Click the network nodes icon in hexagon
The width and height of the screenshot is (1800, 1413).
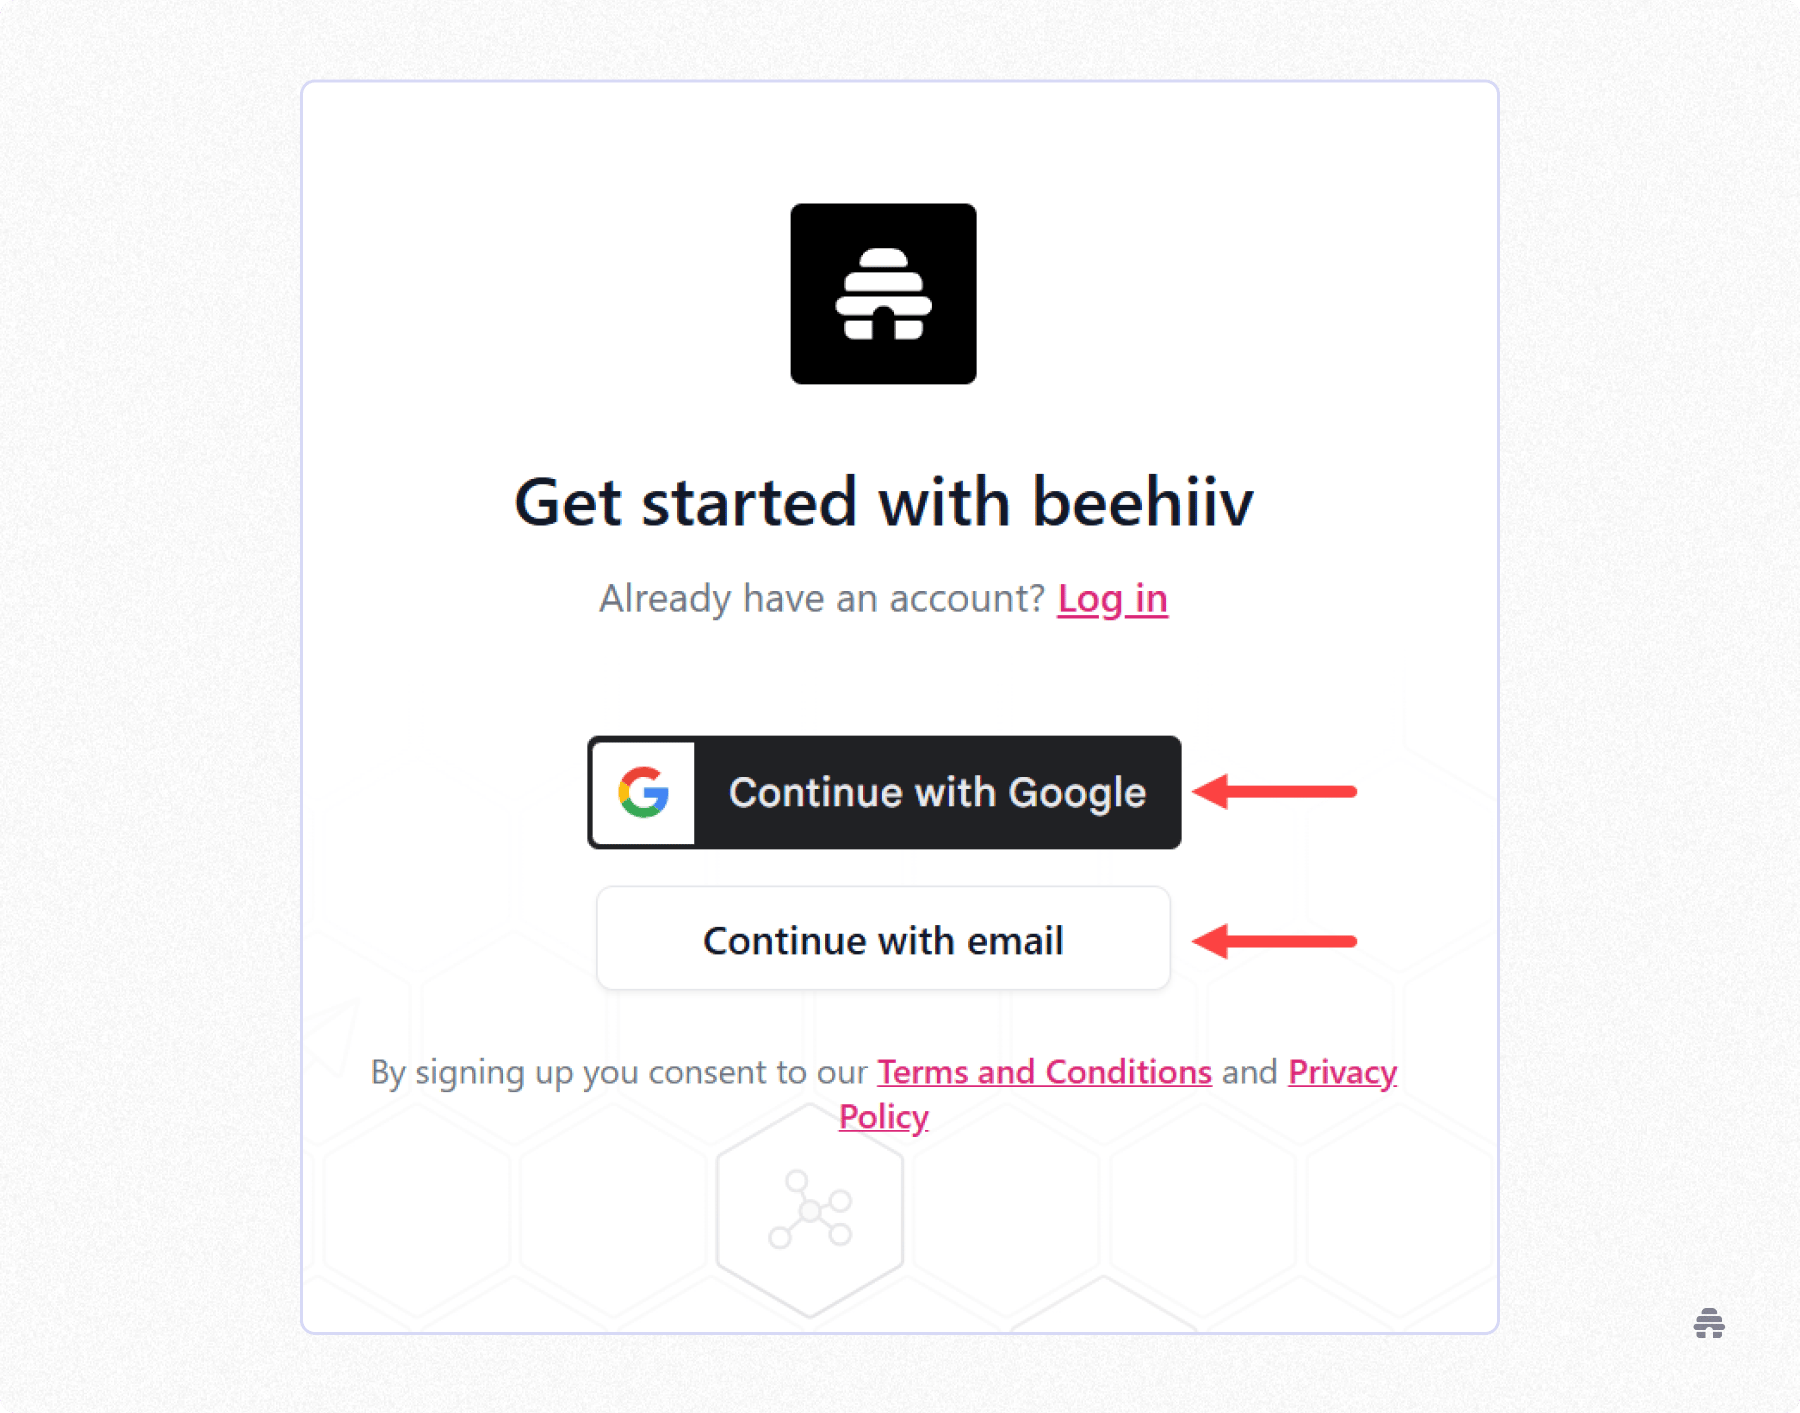point(810,1210)
